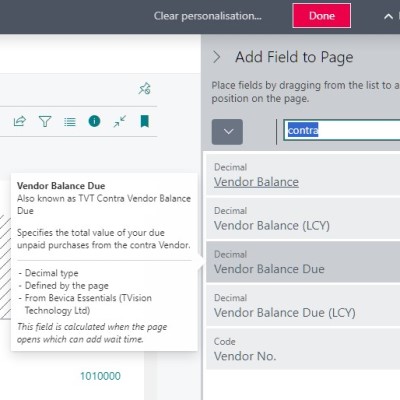Select the Vendor Balance Due field
This screenshot has height=400, width=400.
(303, 263)
